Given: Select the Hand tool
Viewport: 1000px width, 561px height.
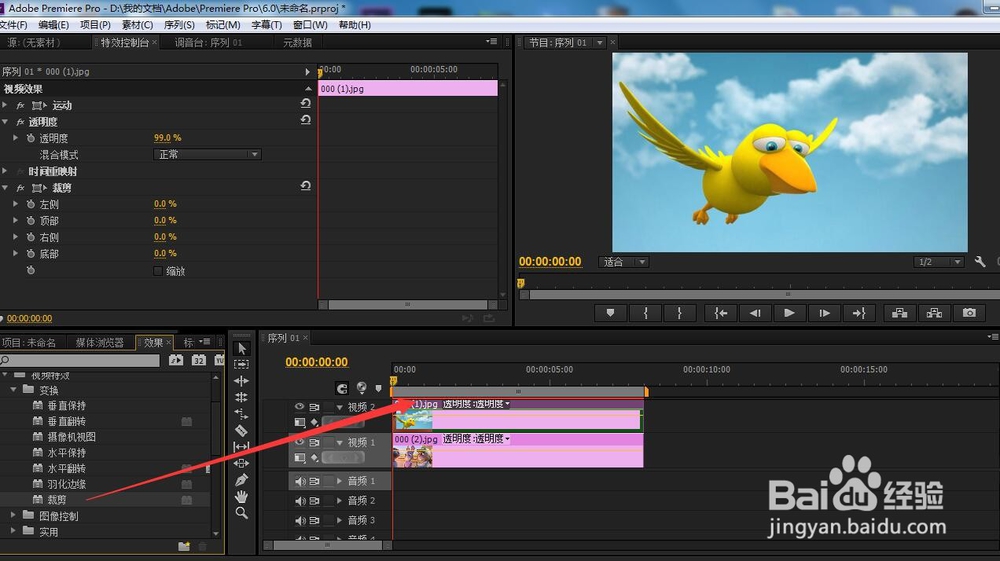Looking at the screenshot, I should coord(242,496).
